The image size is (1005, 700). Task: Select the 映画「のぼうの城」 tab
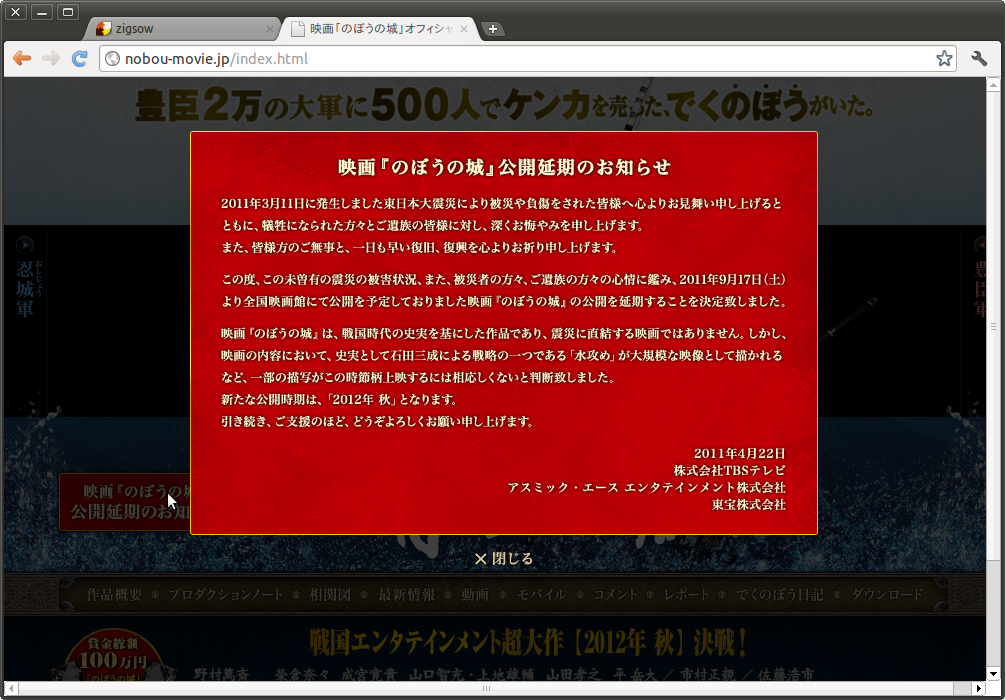pyautogui.click(x=381, y=29)
